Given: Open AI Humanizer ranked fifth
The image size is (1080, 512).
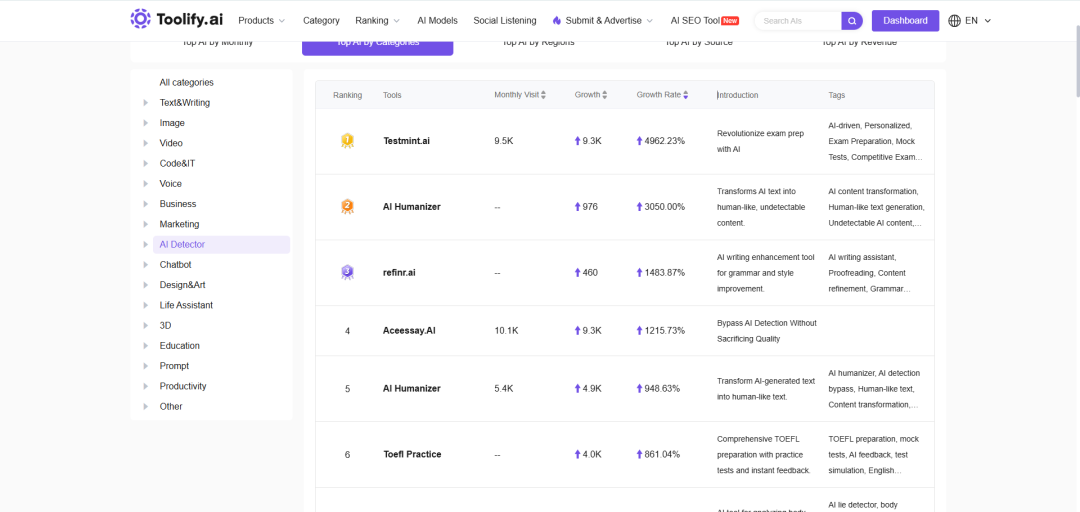Looking at the screenshot, I should tap(412, 389).
